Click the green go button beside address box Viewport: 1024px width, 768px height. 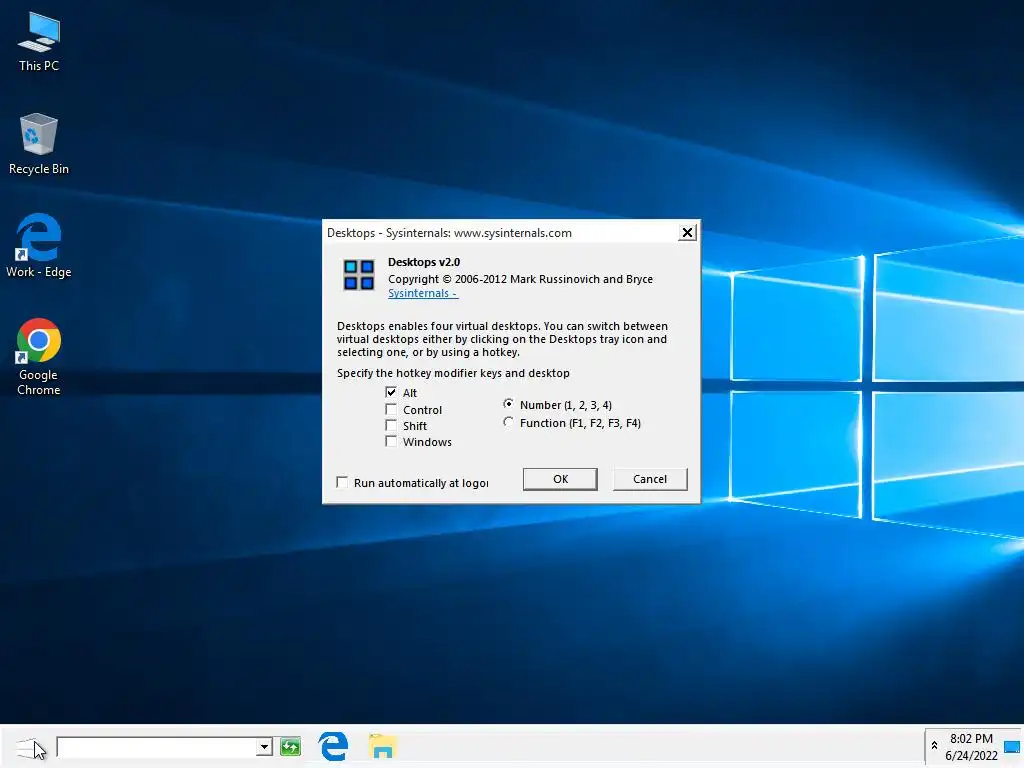(290, 746)
